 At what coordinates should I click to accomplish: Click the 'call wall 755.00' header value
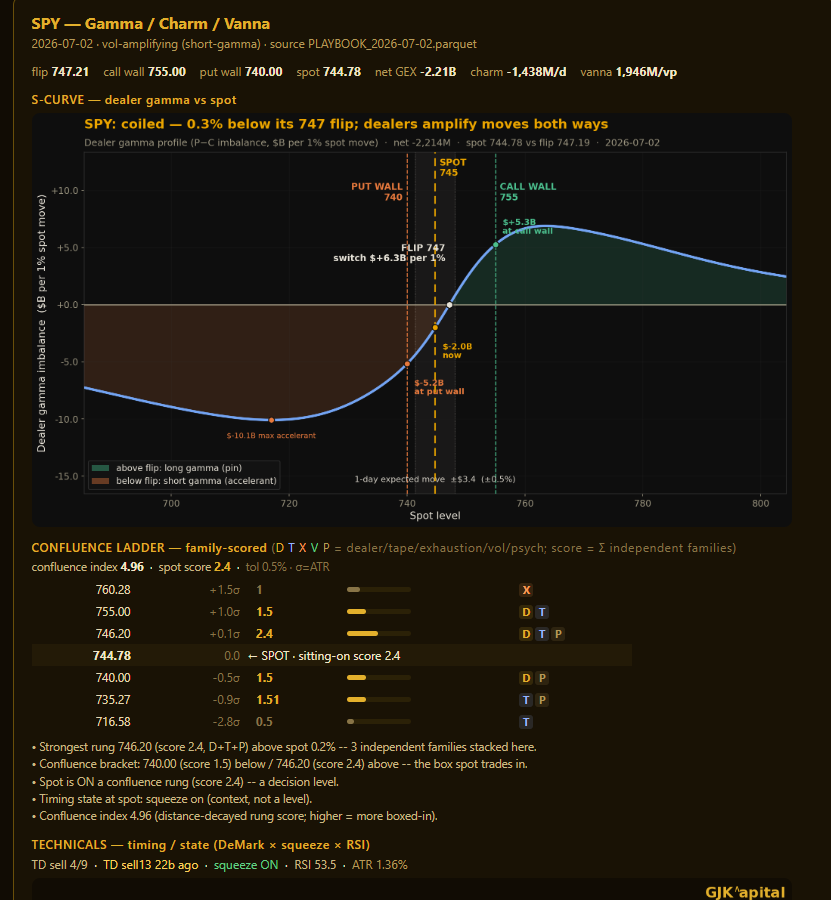pos(145,72)
